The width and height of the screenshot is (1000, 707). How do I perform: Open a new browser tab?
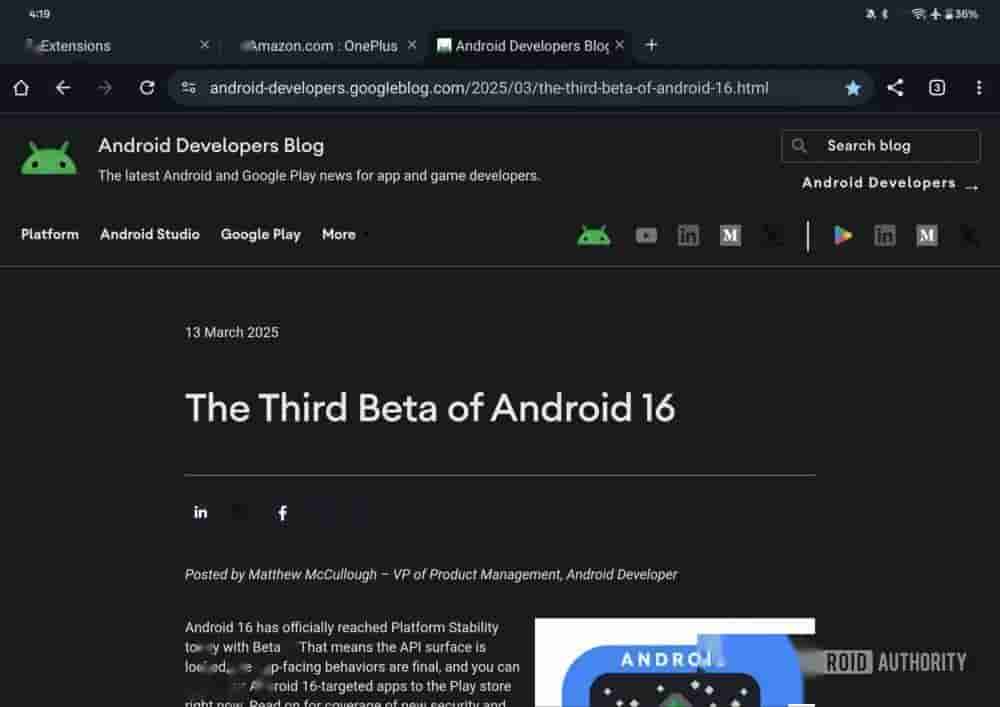[x=651, y=45]
